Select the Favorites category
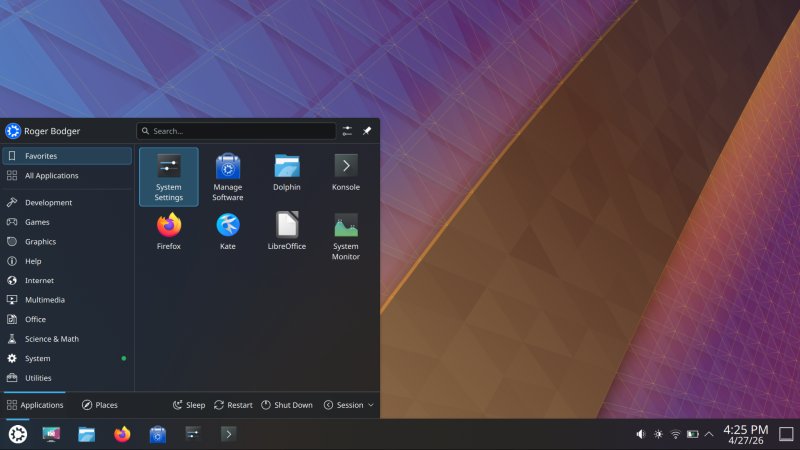The width and height of the screenshot is (800, 450). 67,156
